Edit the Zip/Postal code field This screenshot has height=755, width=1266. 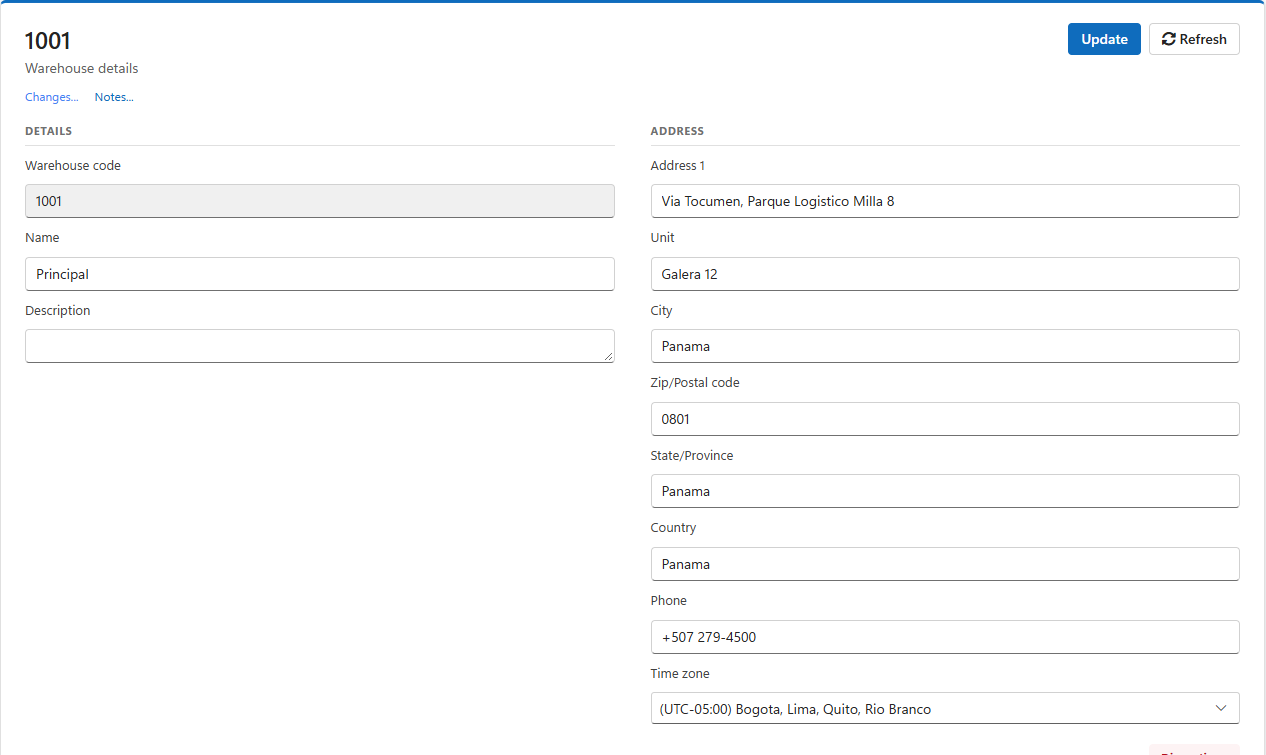[x=945, y=419]
